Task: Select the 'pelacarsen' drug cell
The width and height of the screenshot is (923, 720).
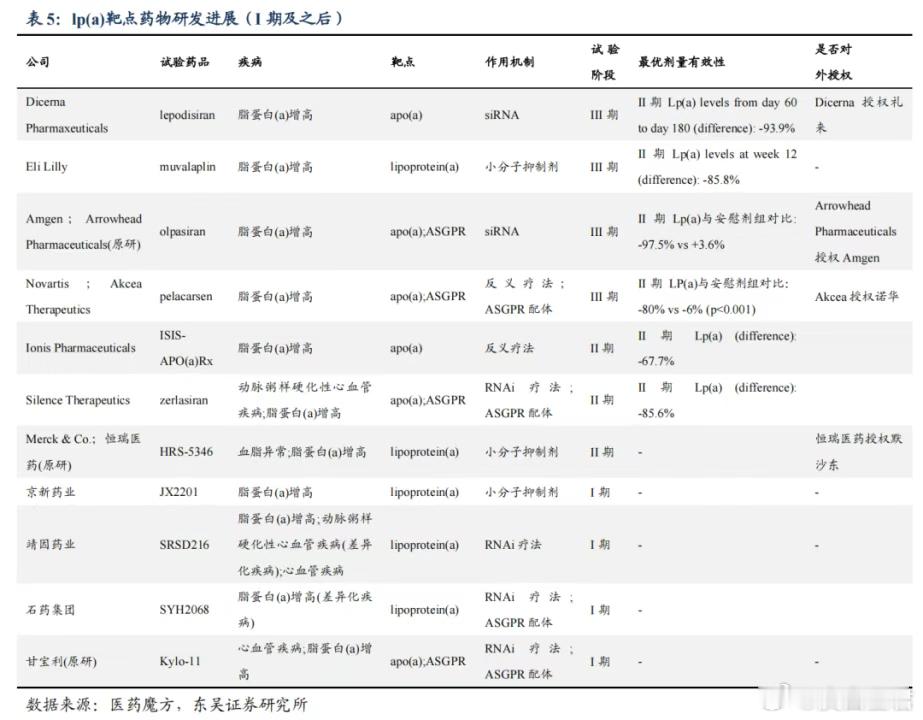Action: pyautogui.click(x=186, y=296)
